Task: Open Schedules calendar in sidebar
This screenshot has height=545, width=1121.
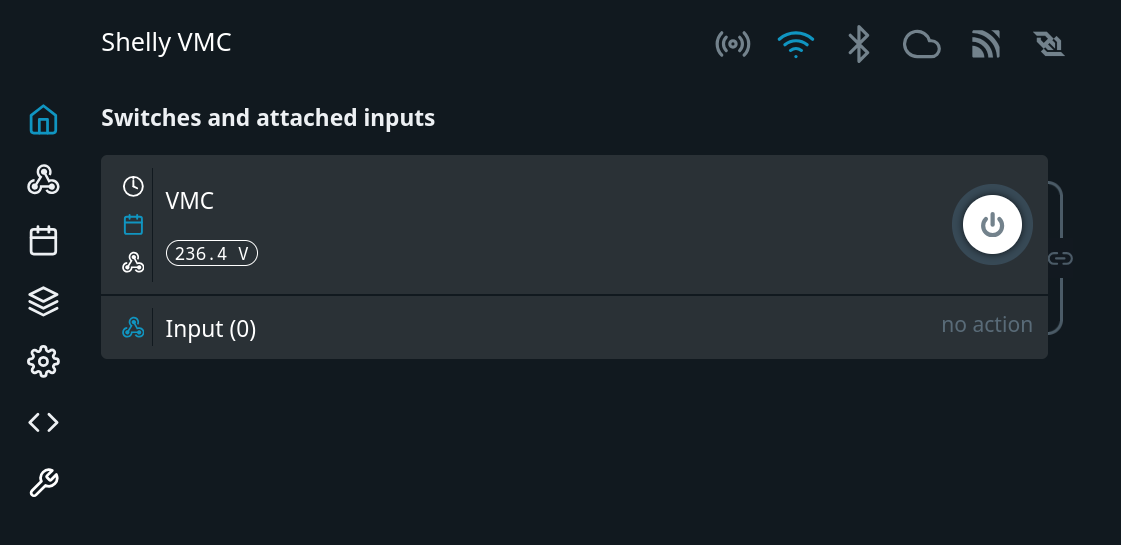Action: 43,241
